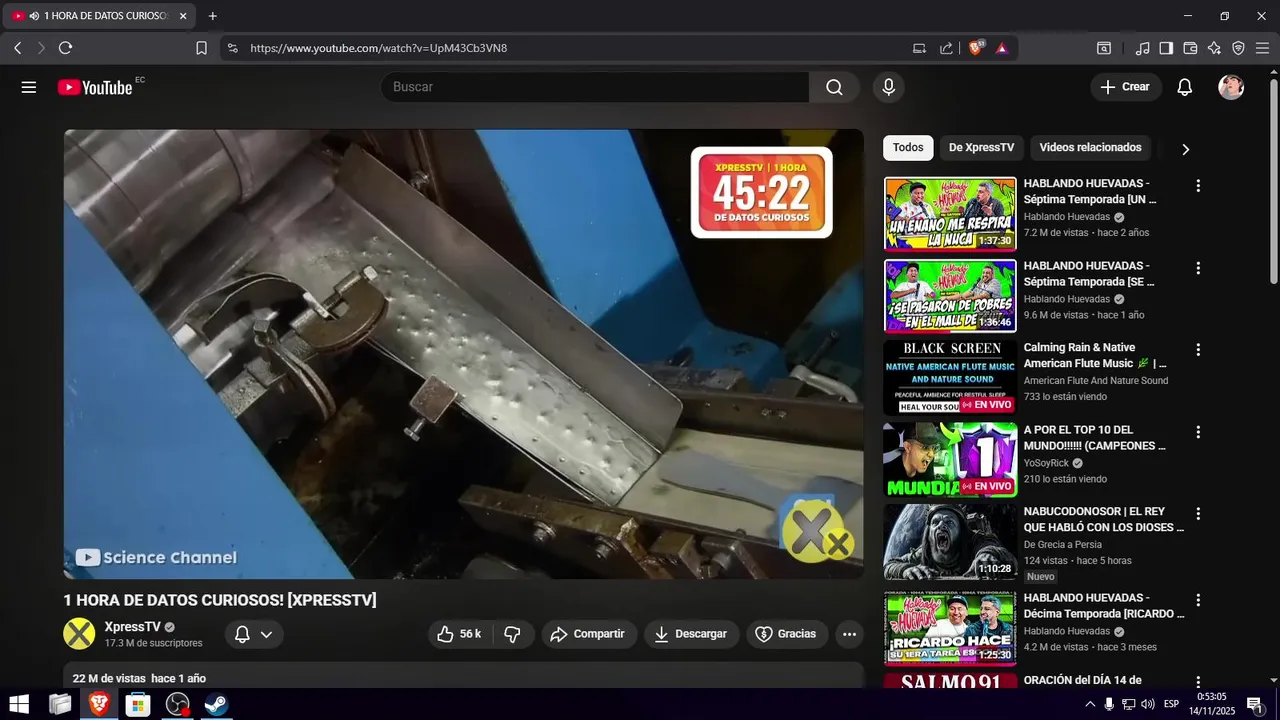The image size is (1280, 720).
Task: Select the De XpressTV filter chip
Action: click(x=981, y=148)
